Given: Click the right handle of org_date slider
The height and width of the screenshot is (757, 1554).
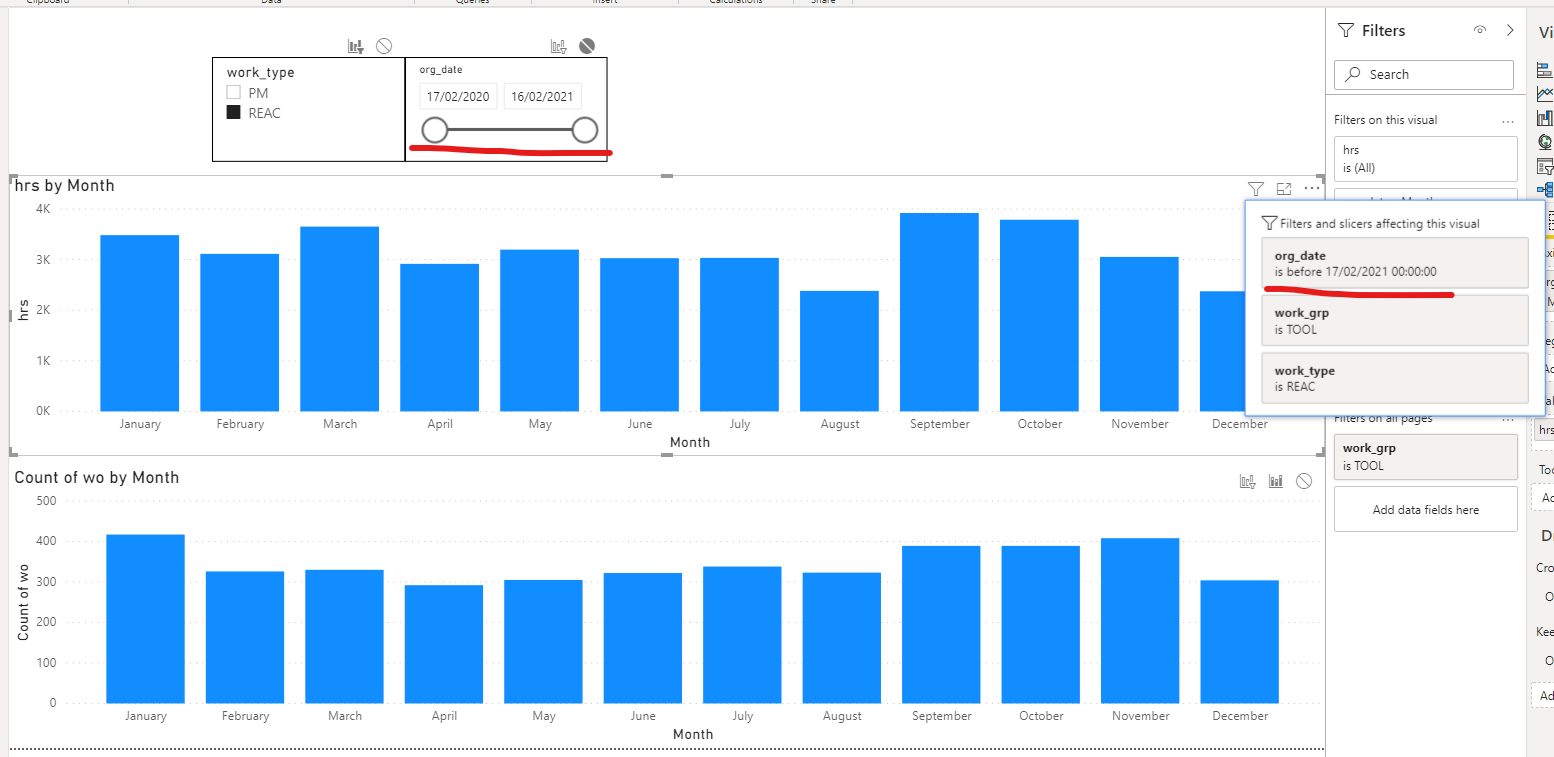Looking at the screenshot, I should tap(585, 130).
